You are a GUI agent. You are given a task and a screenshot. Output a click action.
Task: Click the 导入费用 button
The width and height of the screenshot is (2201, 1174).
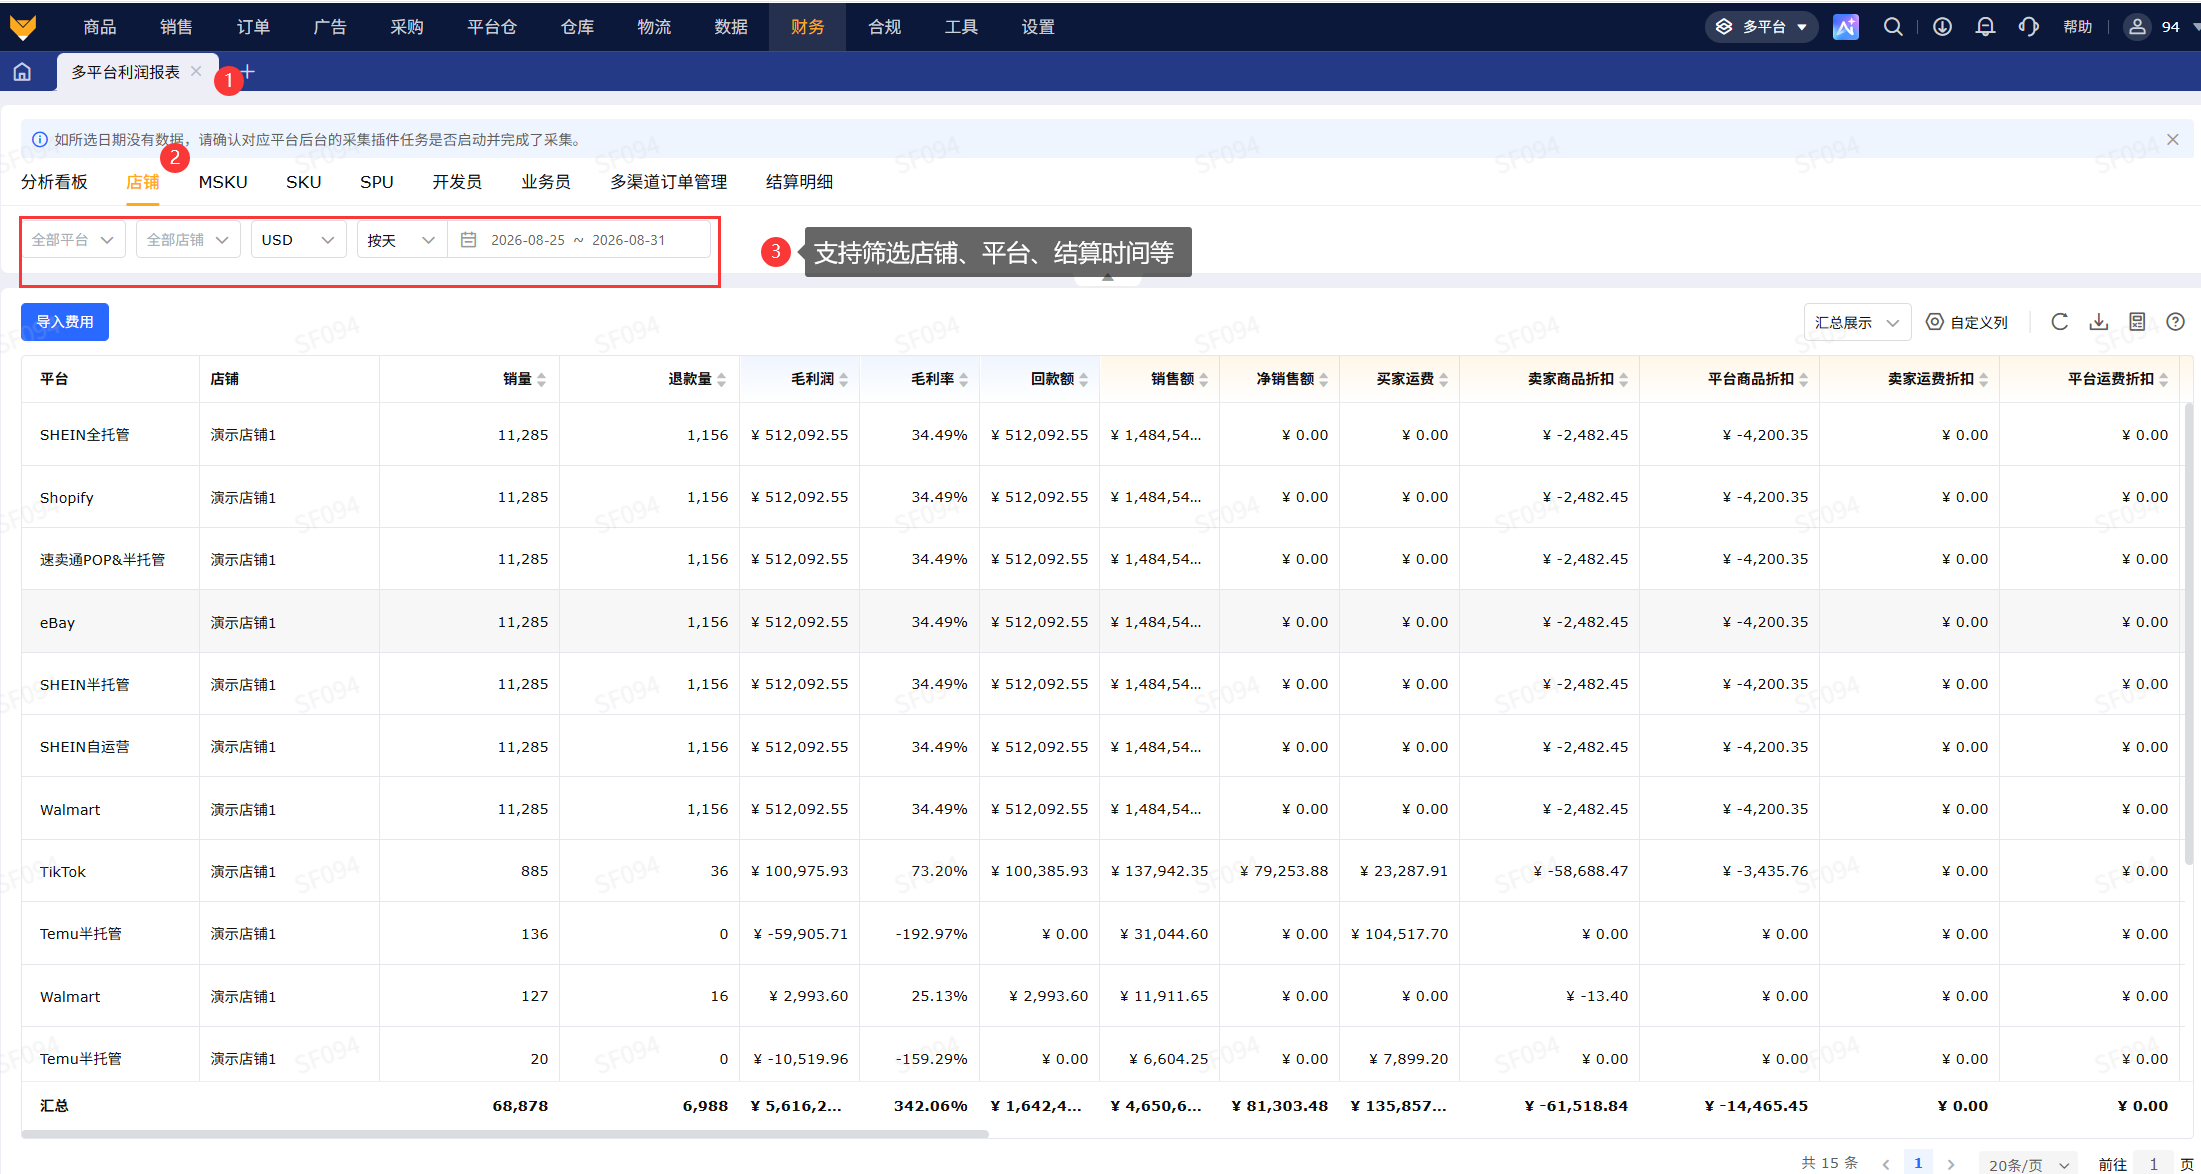[x=65, y=322]
